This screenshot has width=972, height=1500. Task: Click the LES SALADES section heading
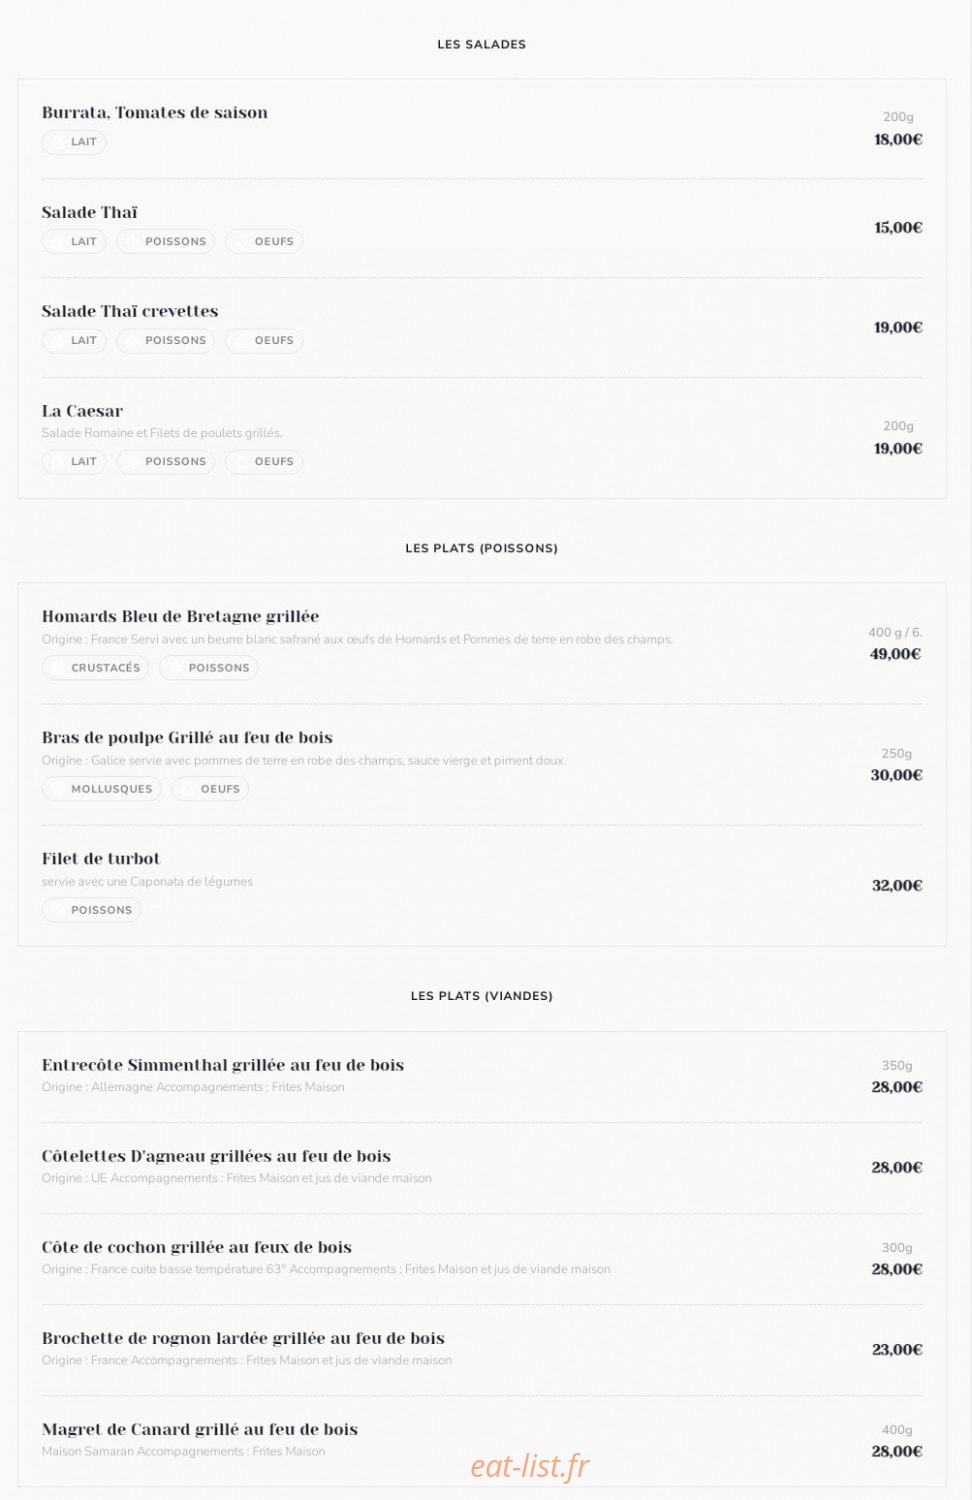coord(481,44)
